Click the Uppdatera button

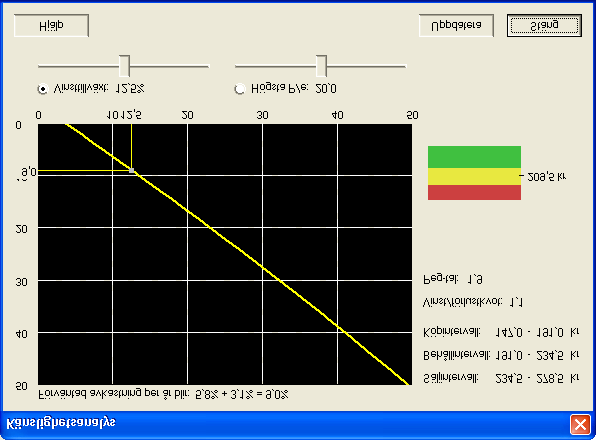(x=456, y=25)
